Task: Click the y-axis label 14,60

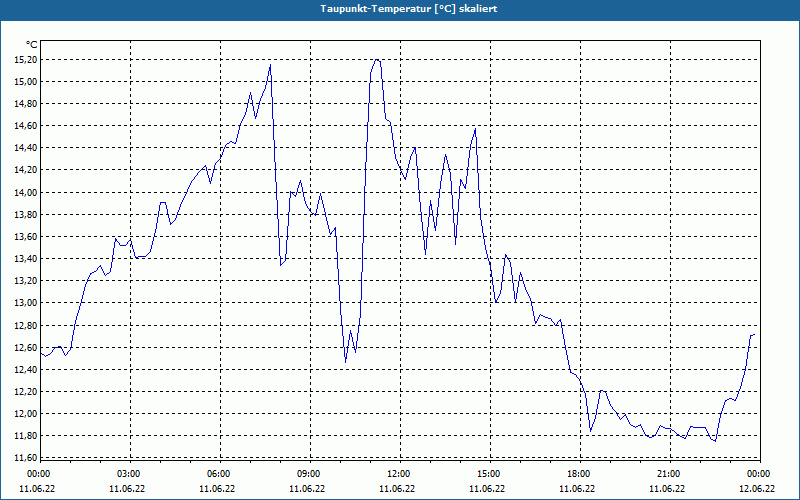Action: click(x=26, y=126)
